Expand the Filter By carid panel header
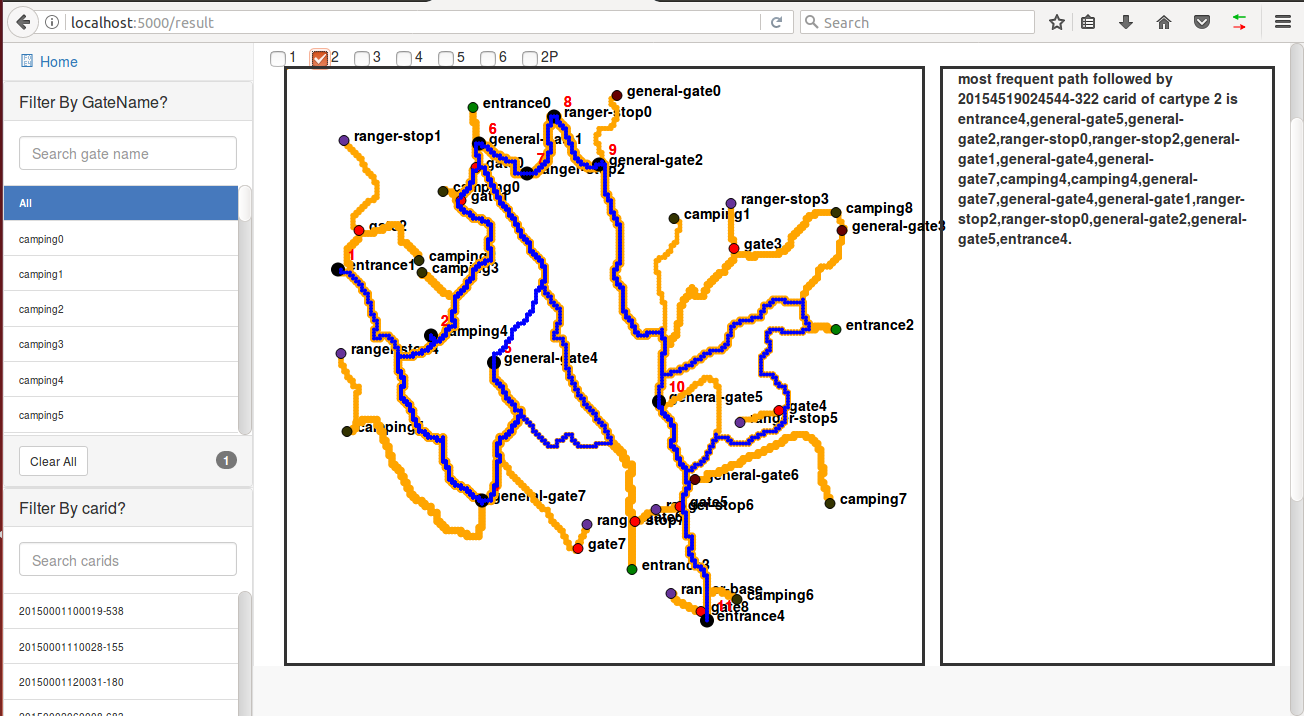 (x=127, y=508)
